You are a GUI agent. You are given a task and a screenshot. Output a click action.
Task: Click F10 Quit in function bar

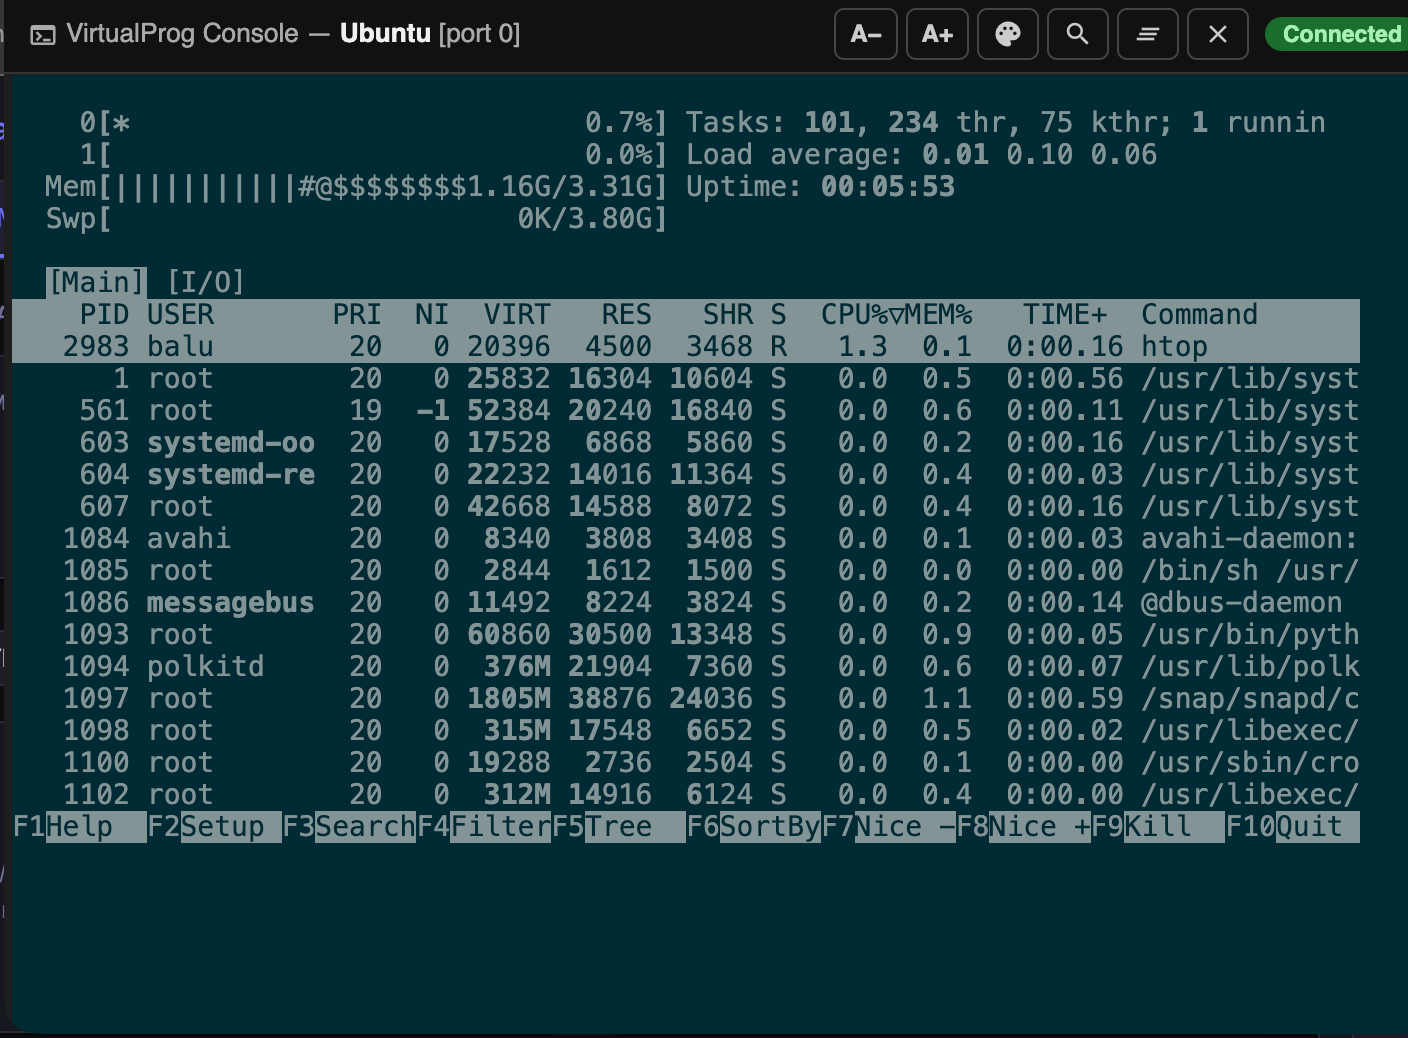[x=1292, y=827]
